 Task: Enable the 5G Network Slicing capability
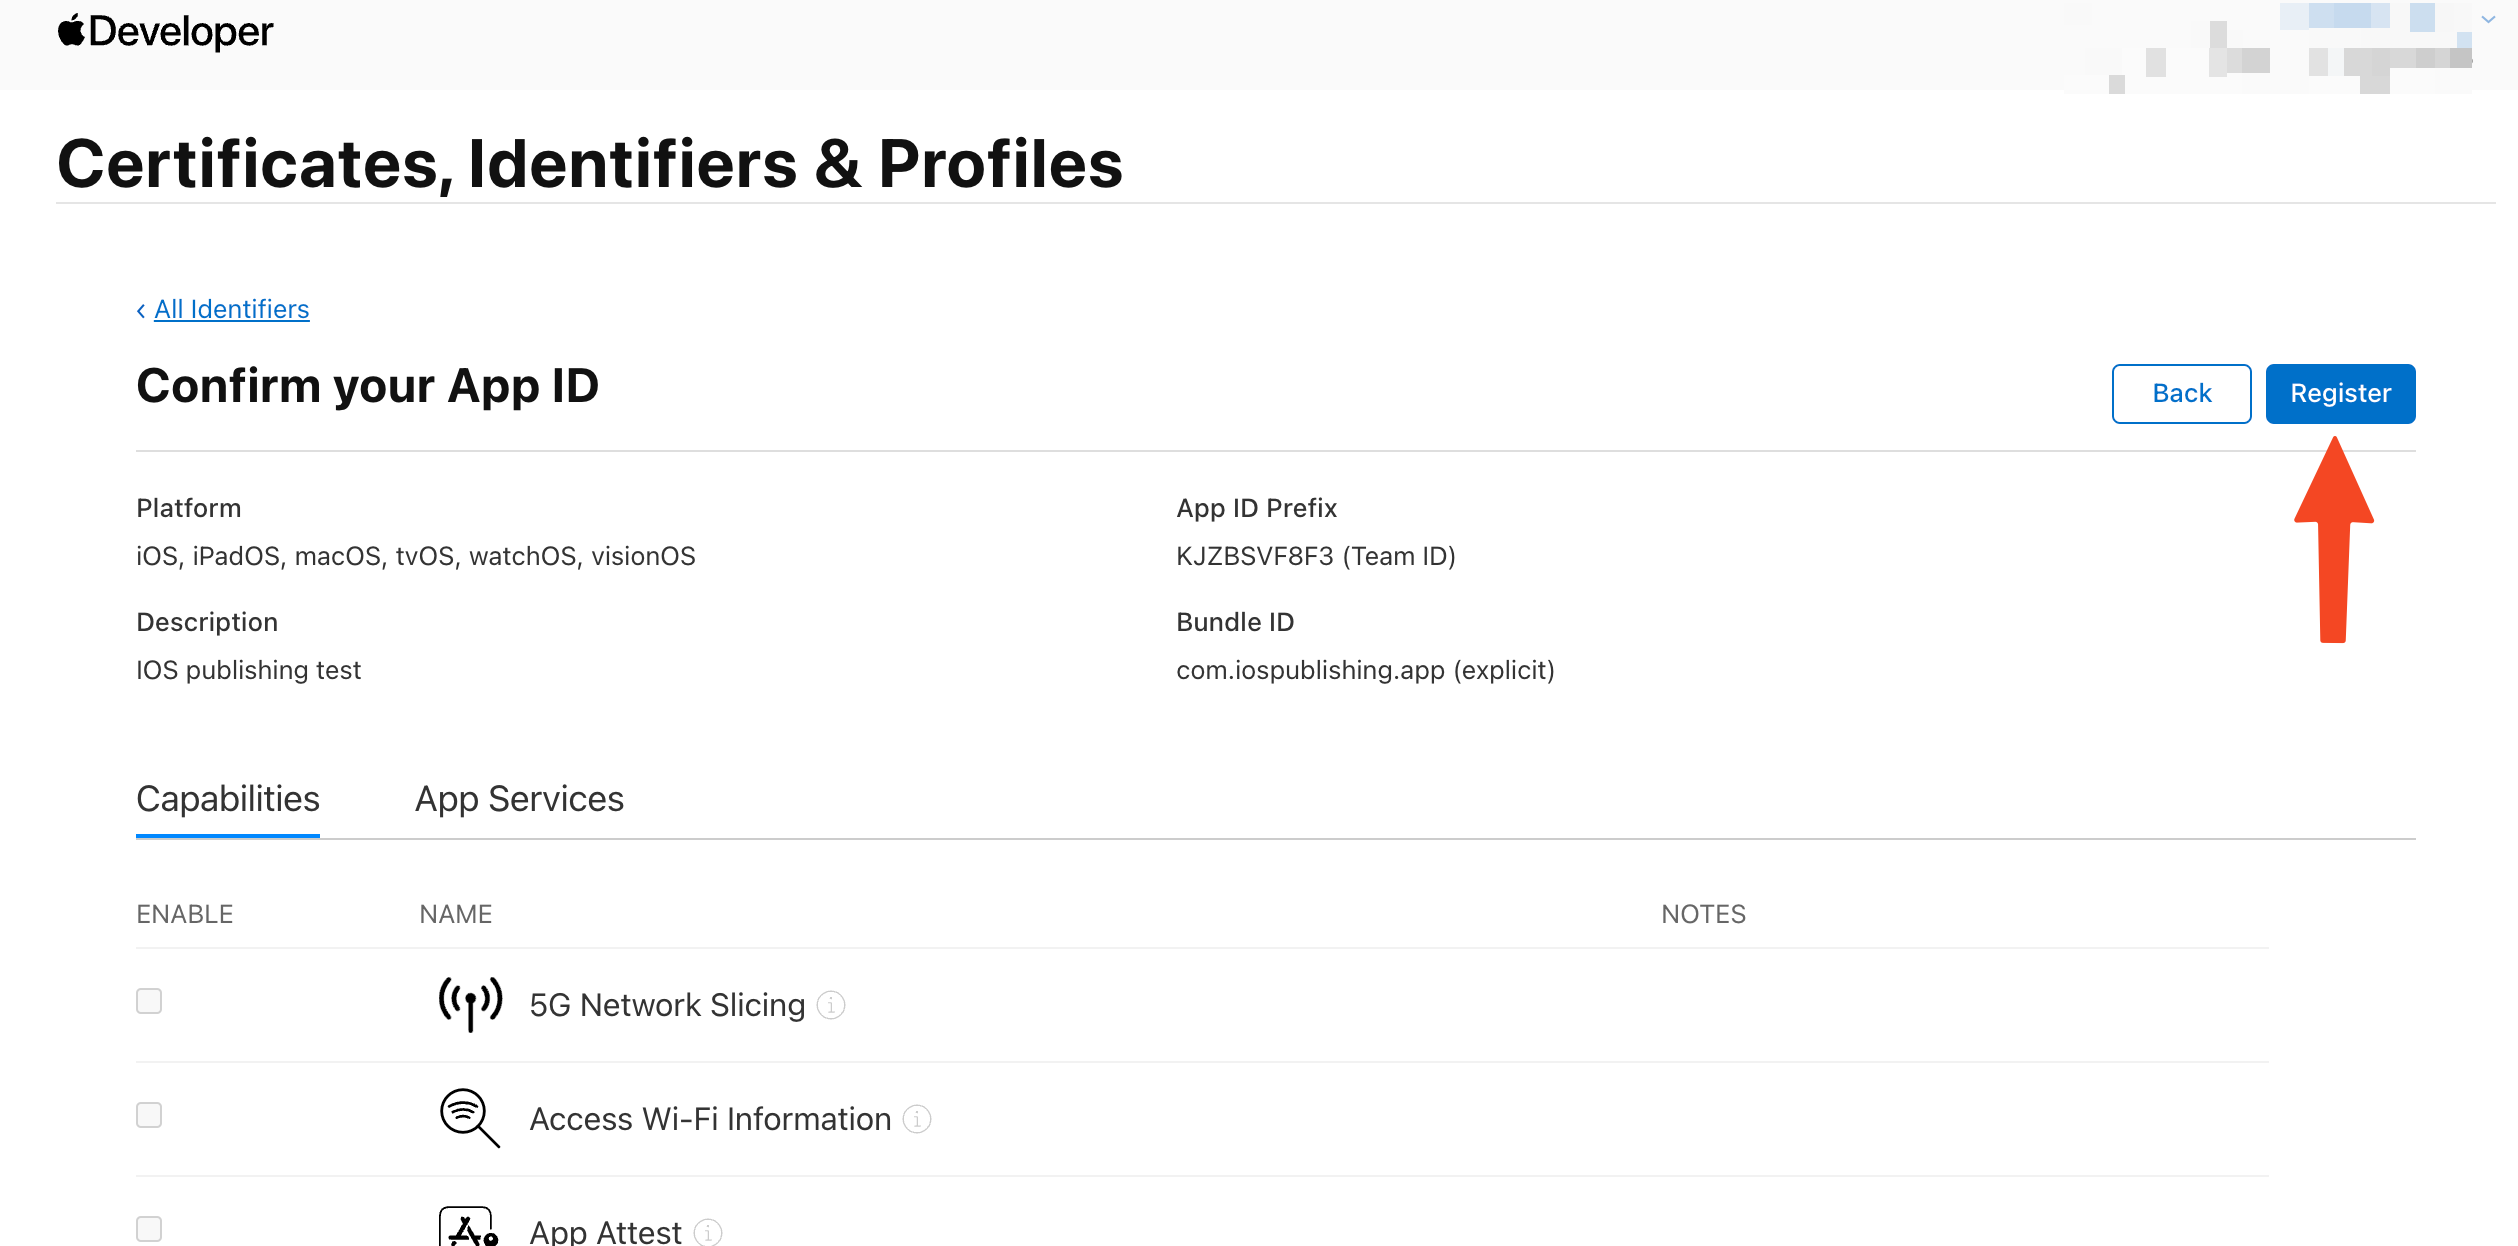click(149, 1001)
